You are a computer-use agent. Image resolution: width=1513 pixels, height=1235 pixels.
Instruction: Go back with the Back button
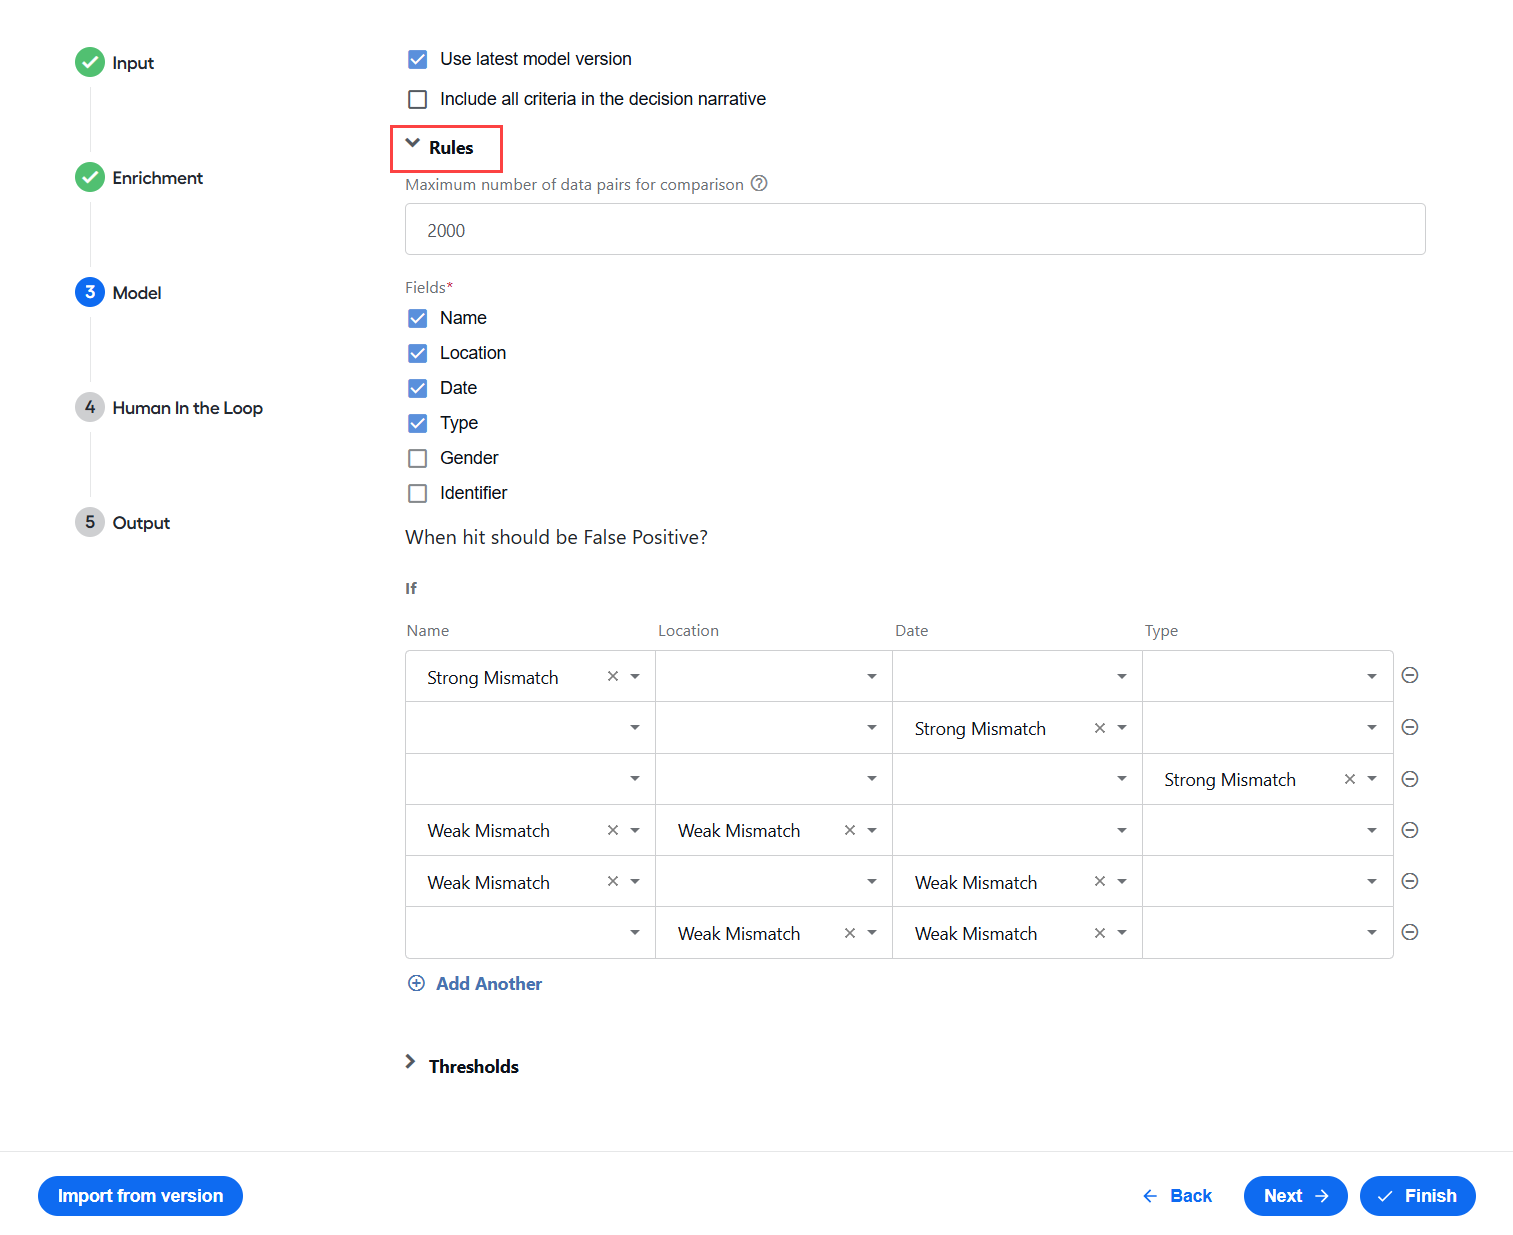pyautogui.click(x=1177, y=1196)
